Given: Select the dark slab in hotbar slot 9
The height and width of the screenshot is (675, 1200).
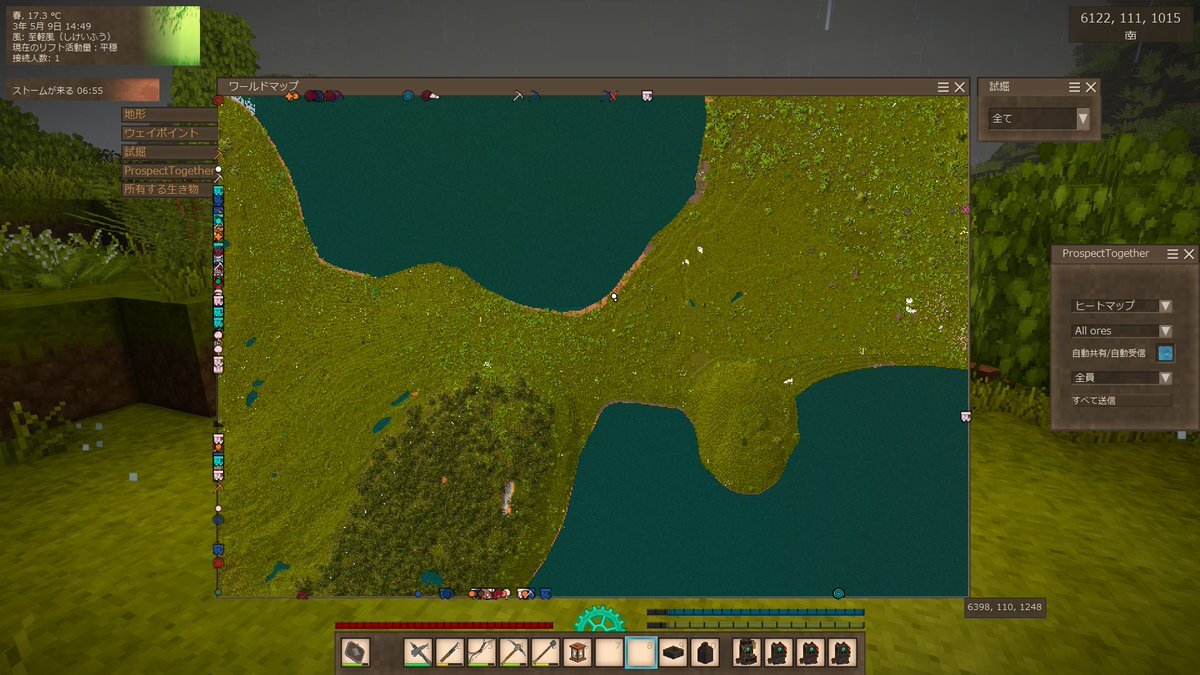Looking at the screenshot, I should (x=674, y=653).
